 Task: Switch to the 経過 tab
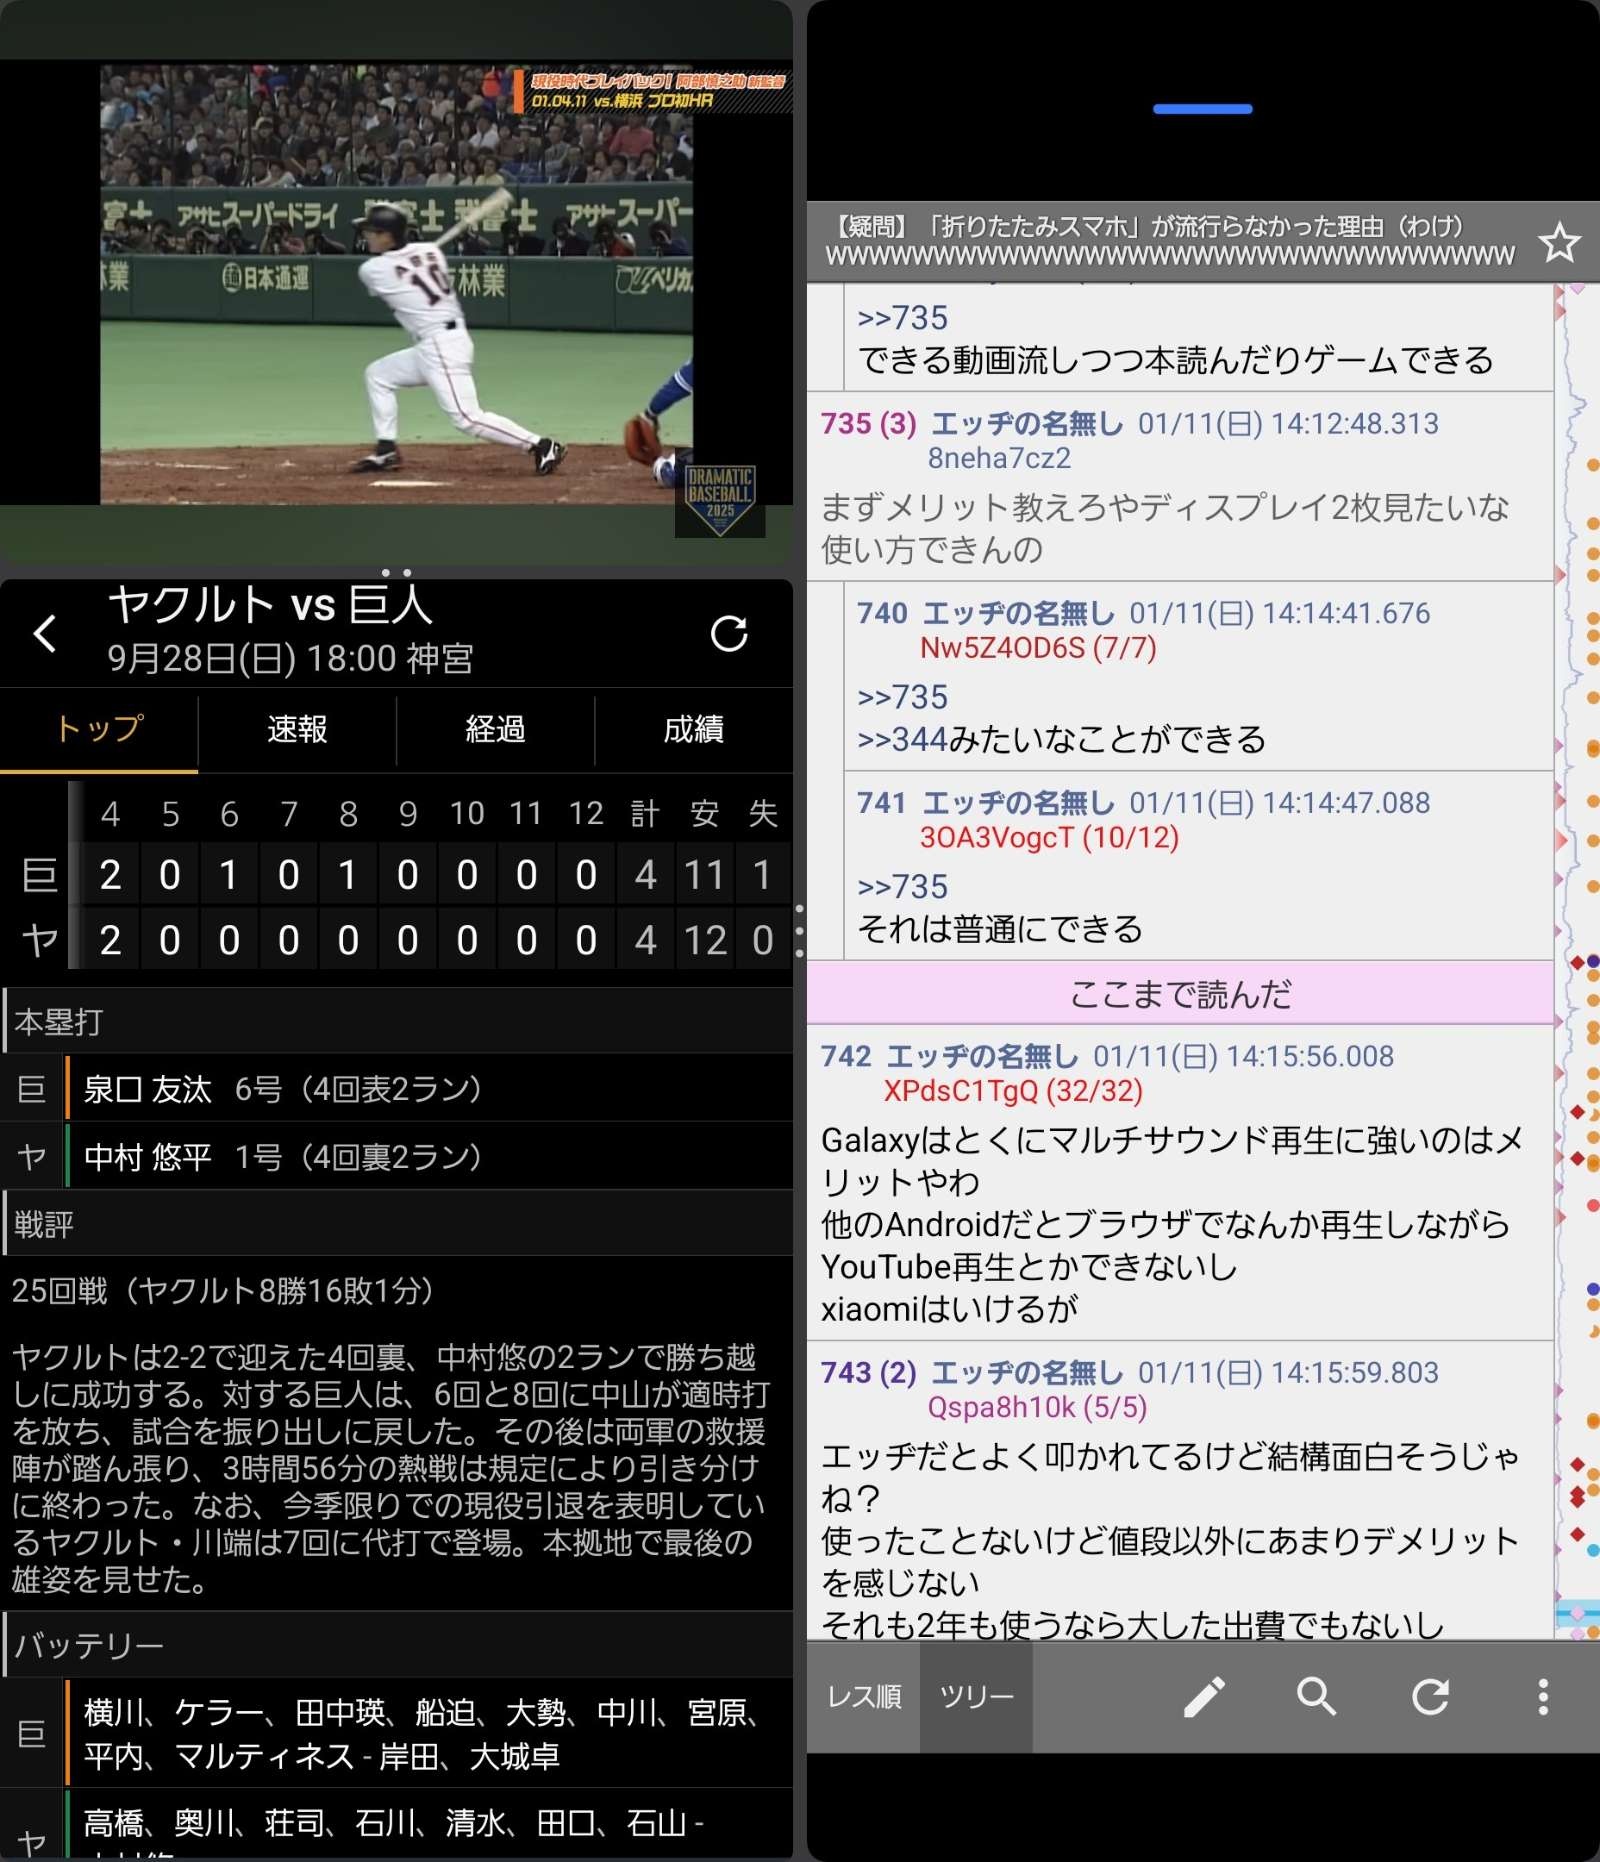point(495,729)
